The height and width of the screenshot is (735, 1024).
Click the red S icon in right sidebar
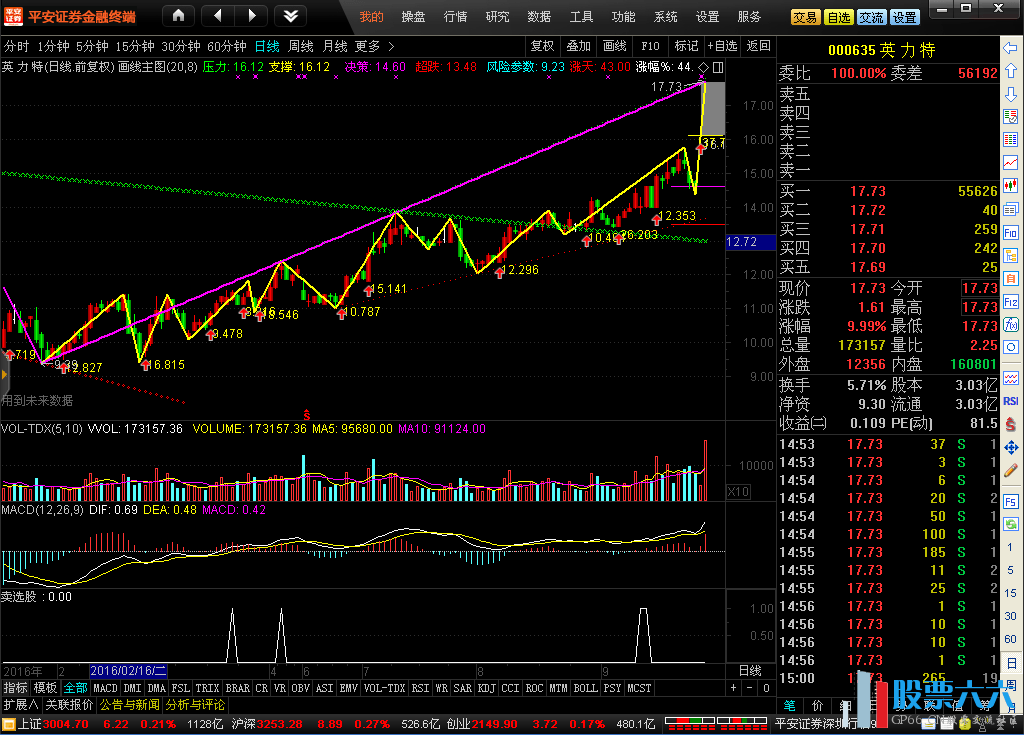click(1010, 424)
